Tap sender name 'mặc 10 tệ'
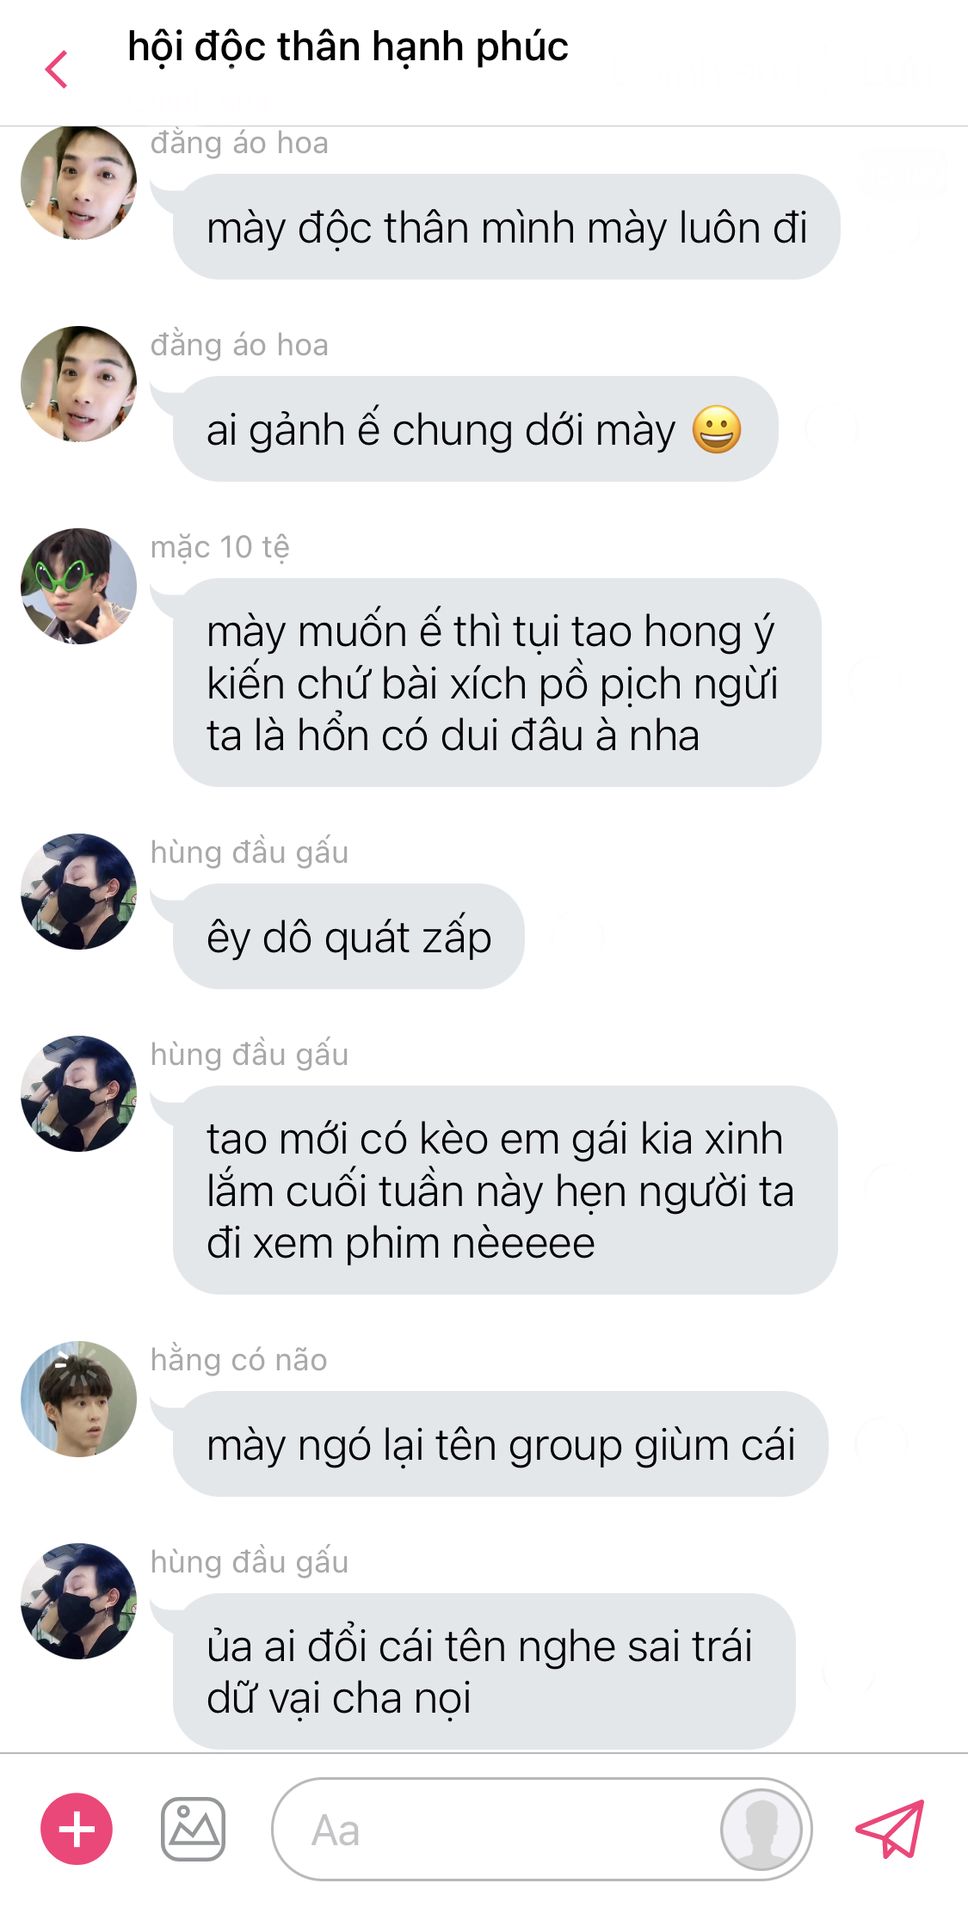The image size is (968, 1920). [220, 547]
